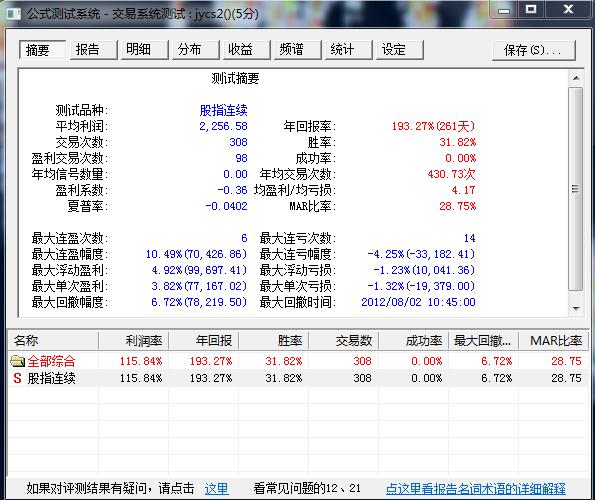Screen dimensions: 595x500
Task: Switch to the 报告 tab
Action: pos(93,50)
